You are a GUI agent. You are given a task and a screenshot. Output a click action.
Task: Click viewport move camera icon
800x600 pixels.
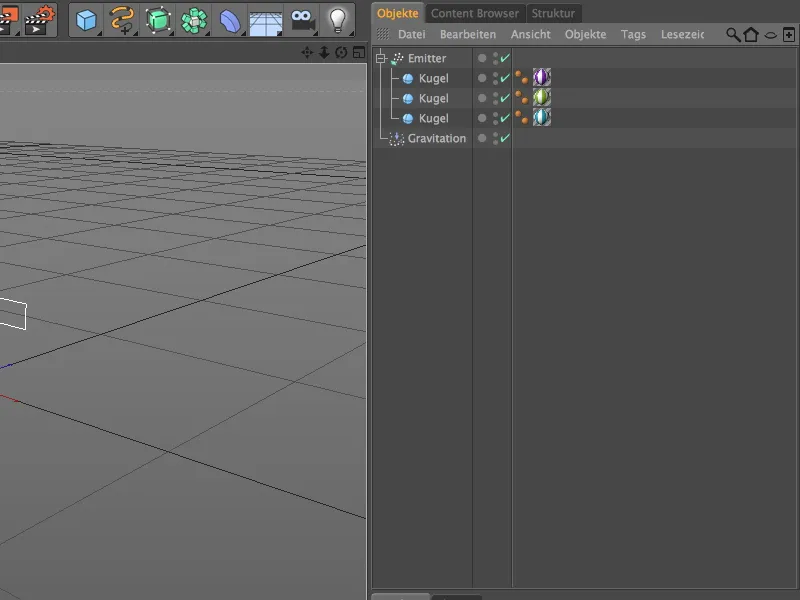coord(307,52)
